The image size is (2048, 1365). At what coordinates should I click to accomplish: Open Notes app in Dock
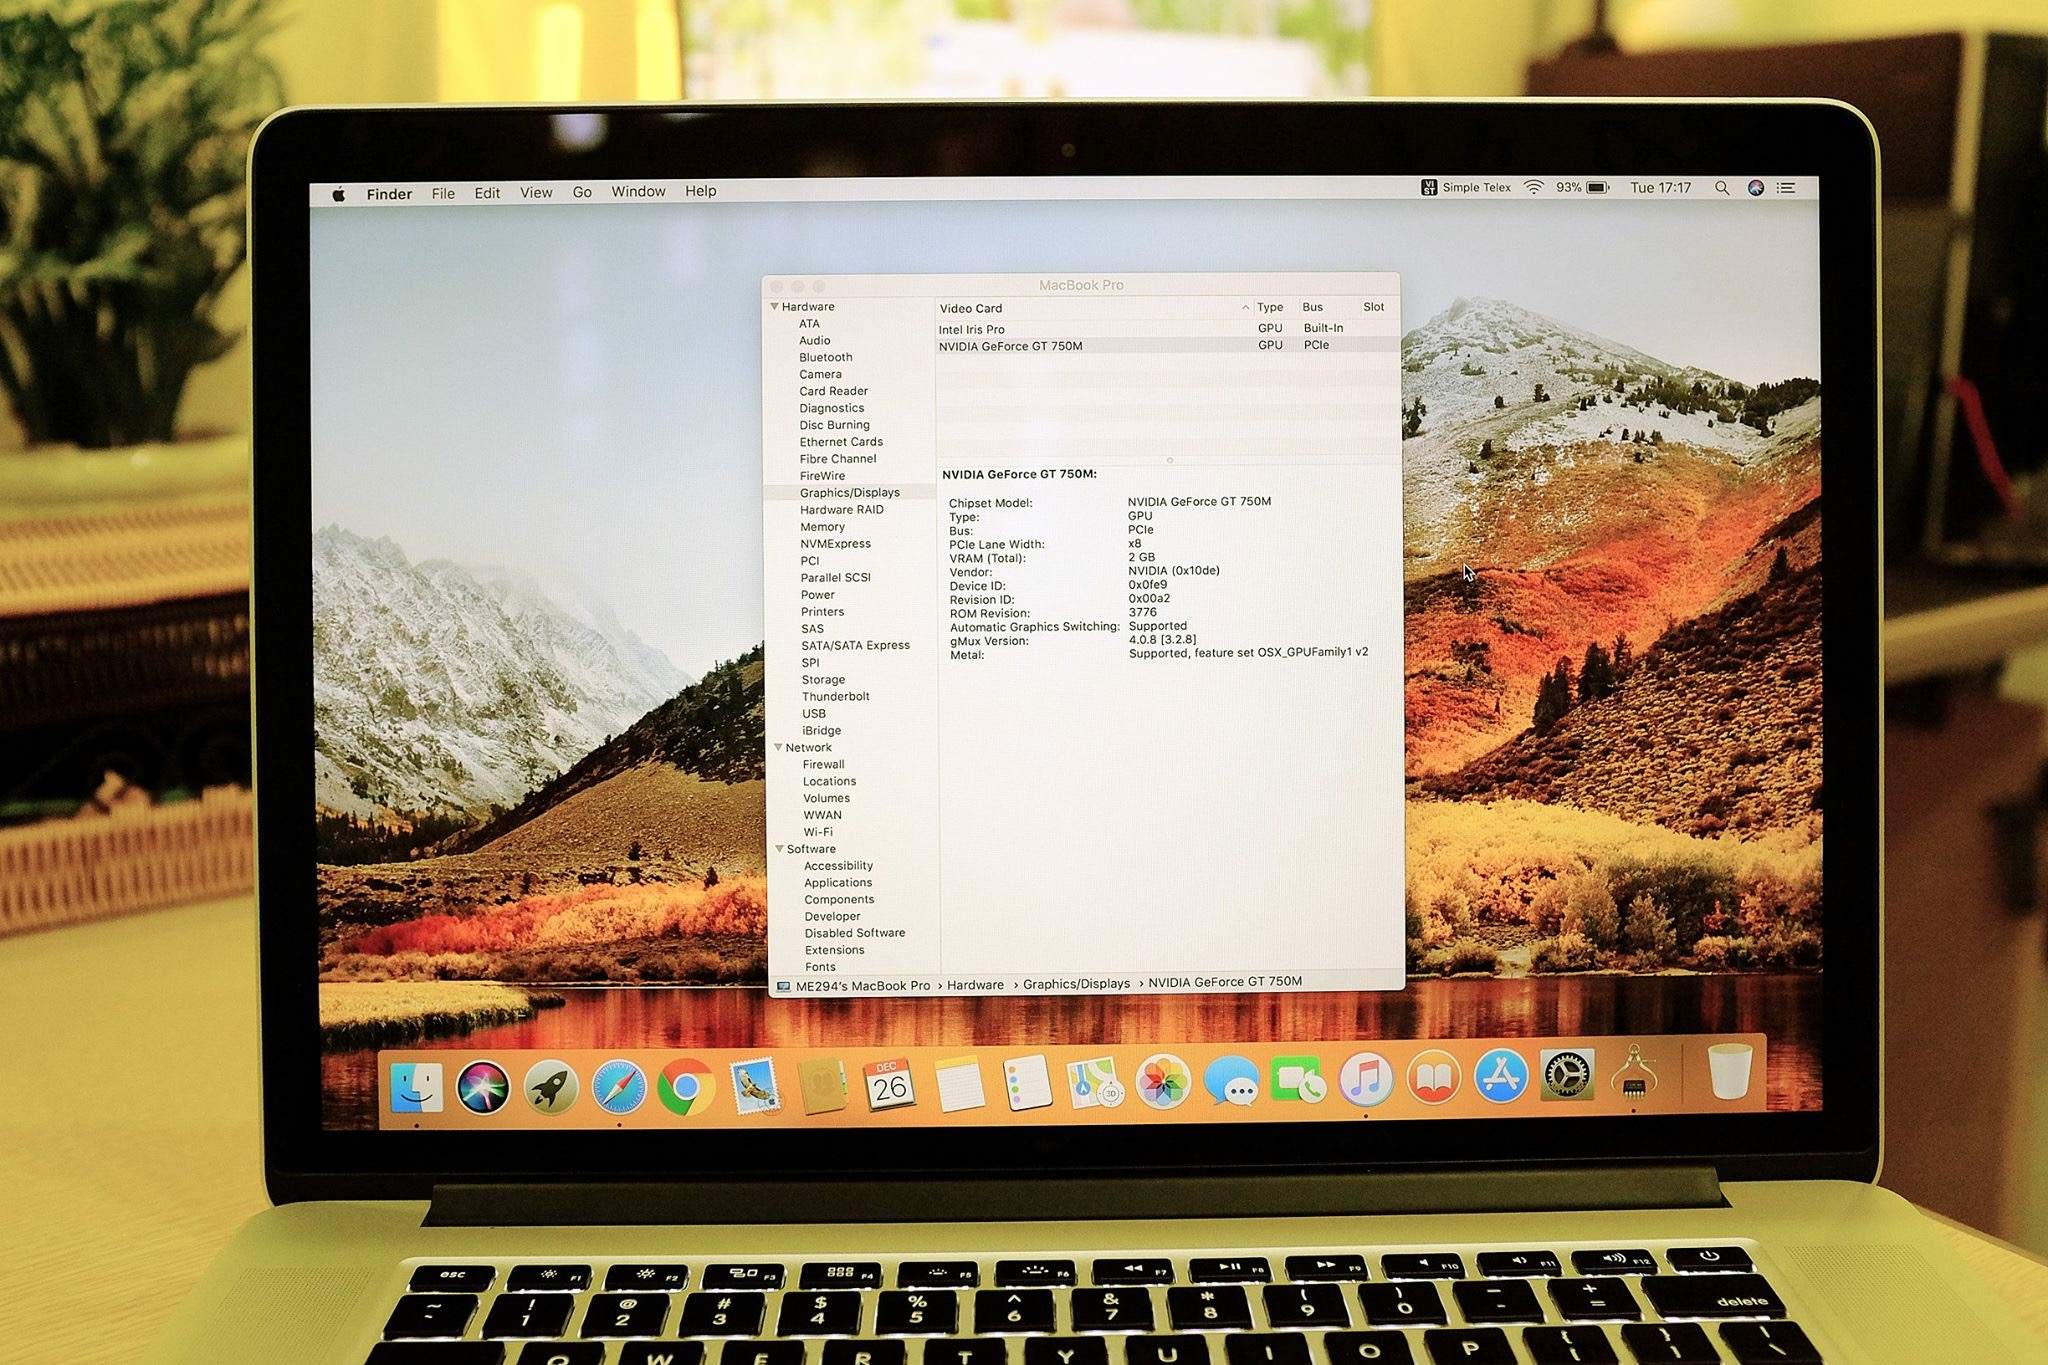(x=959, y=1083)
